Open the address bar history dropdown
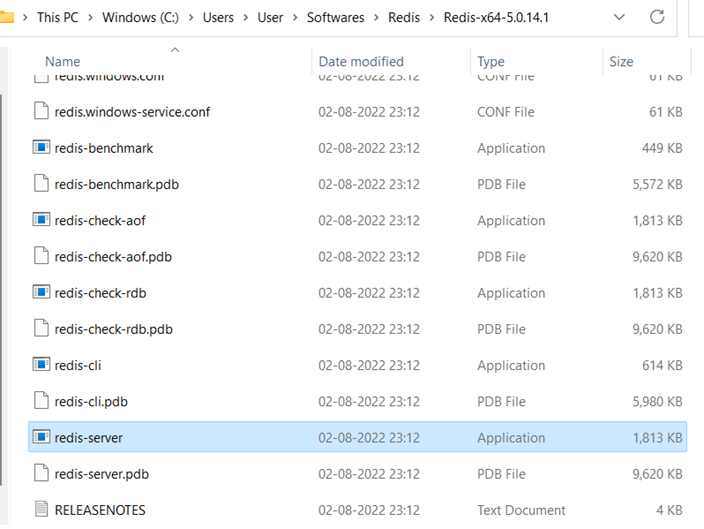Screen dimensions: 704x529 pos(619,17)
